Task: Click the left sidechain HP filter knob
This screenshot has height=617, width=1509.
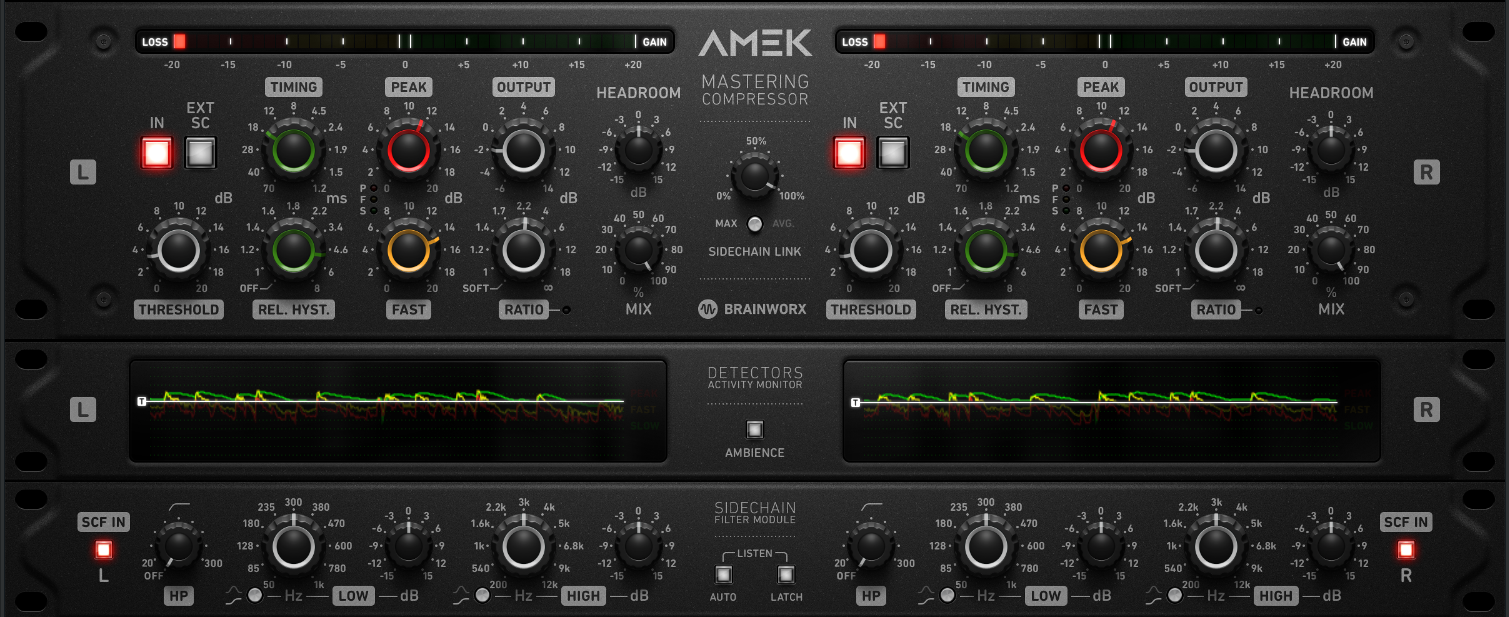Action: click(x=178, y=546)
